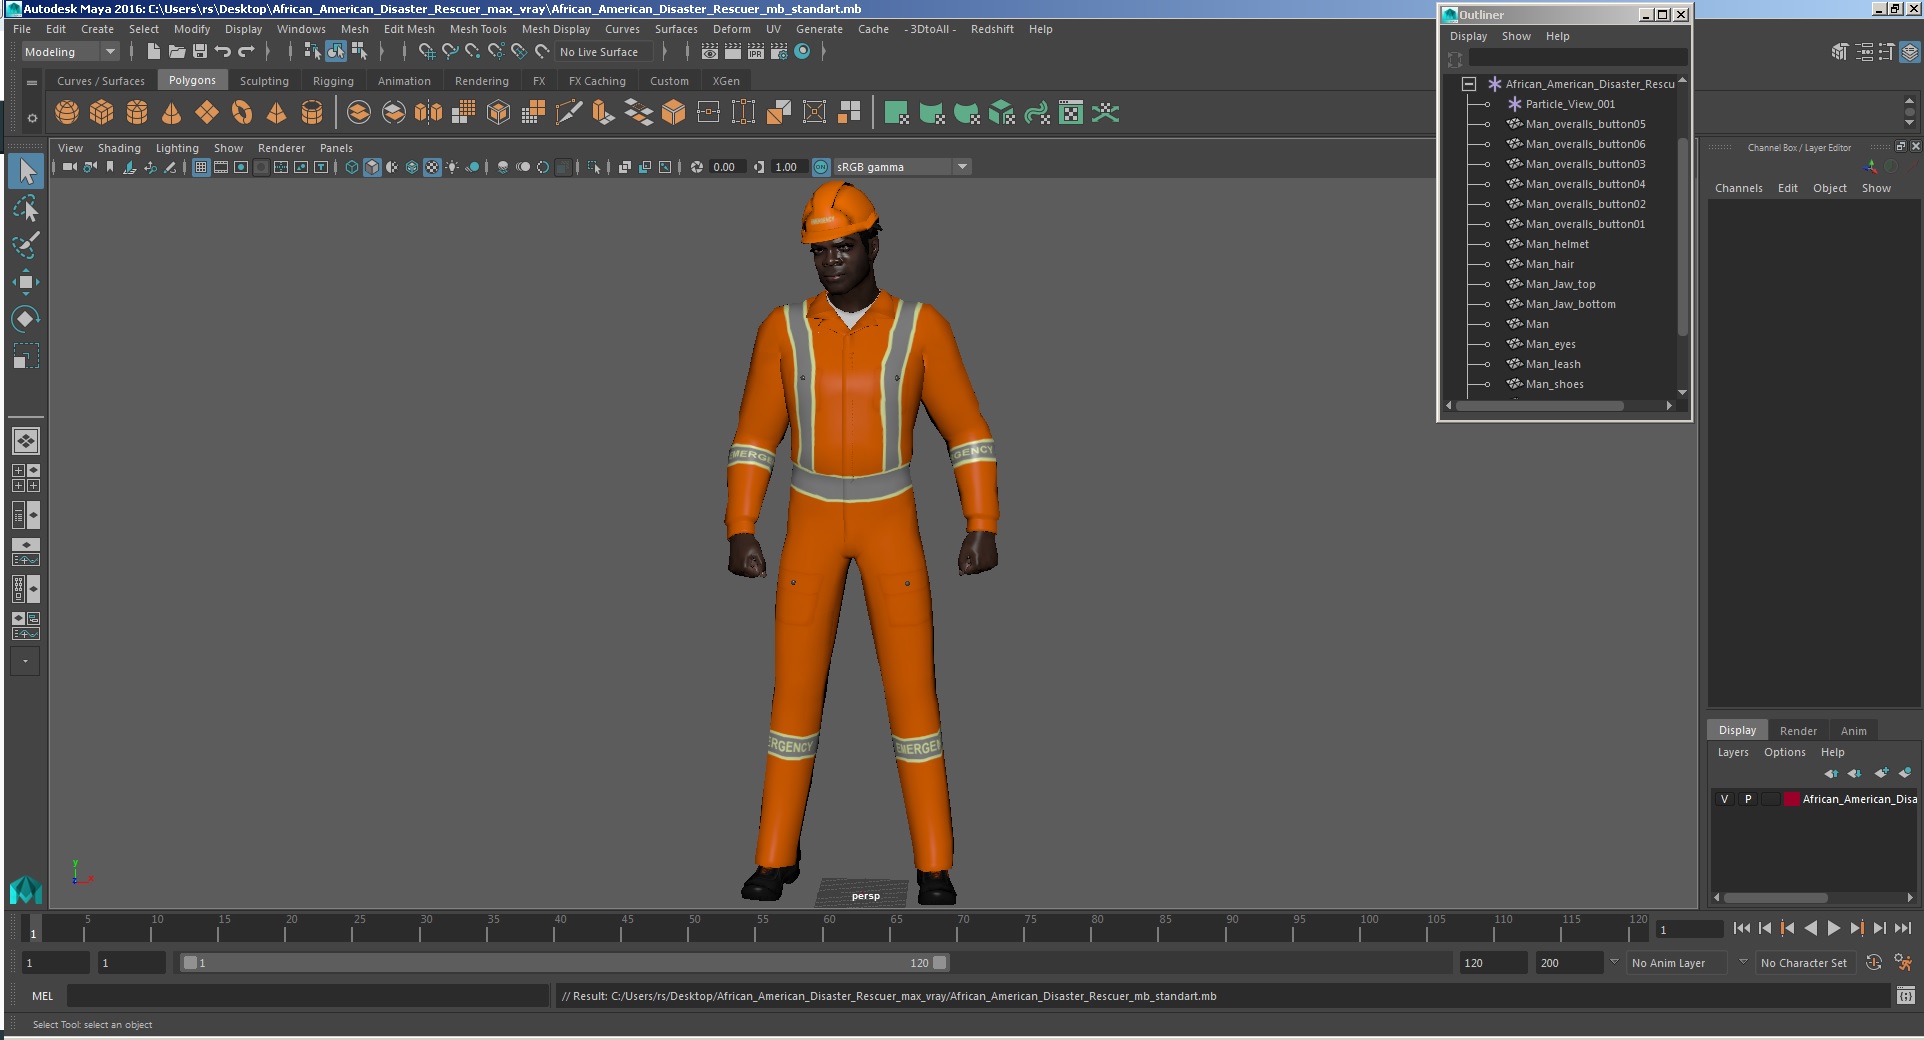Open the viewport Shading menu
Screen dimensions: 1924x1040
119,148
